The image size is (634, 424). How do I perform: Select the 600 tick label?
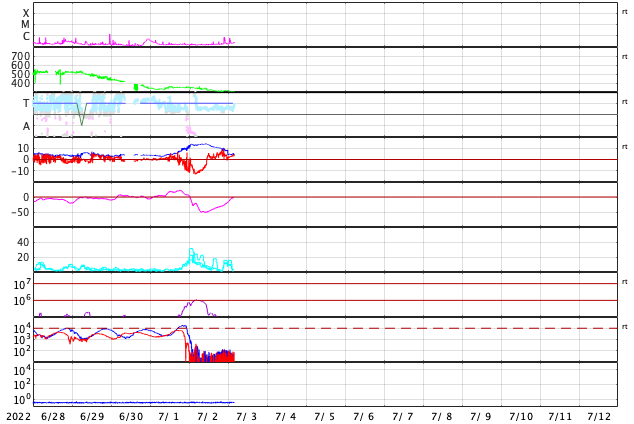click(x=21, y=65)
